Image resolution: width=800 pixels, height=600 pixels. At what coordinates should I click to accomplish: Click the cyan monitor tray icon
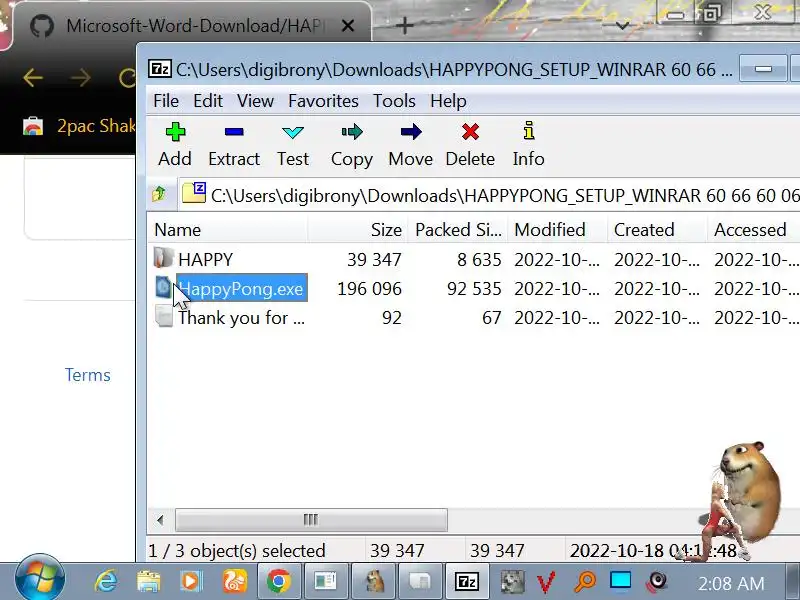pos(620,581)
